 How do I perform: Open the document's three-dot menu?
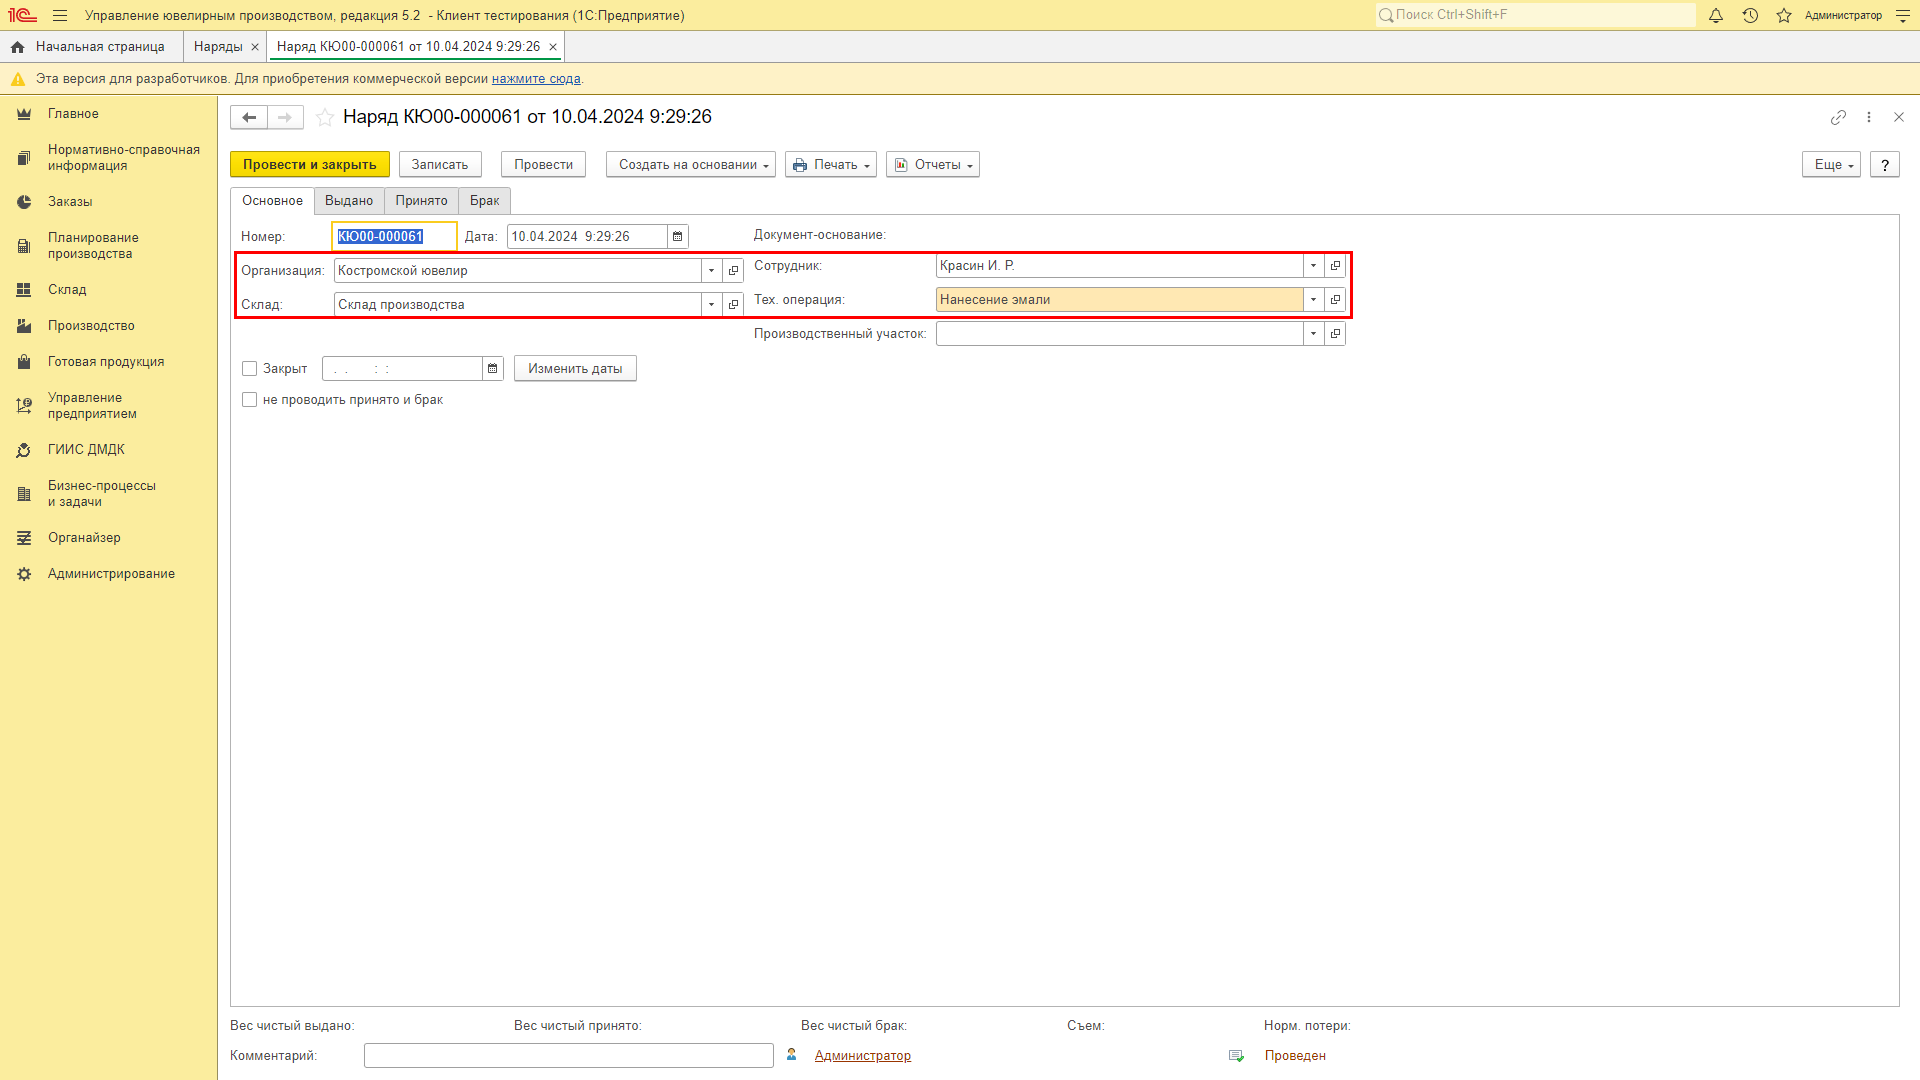1869,118
